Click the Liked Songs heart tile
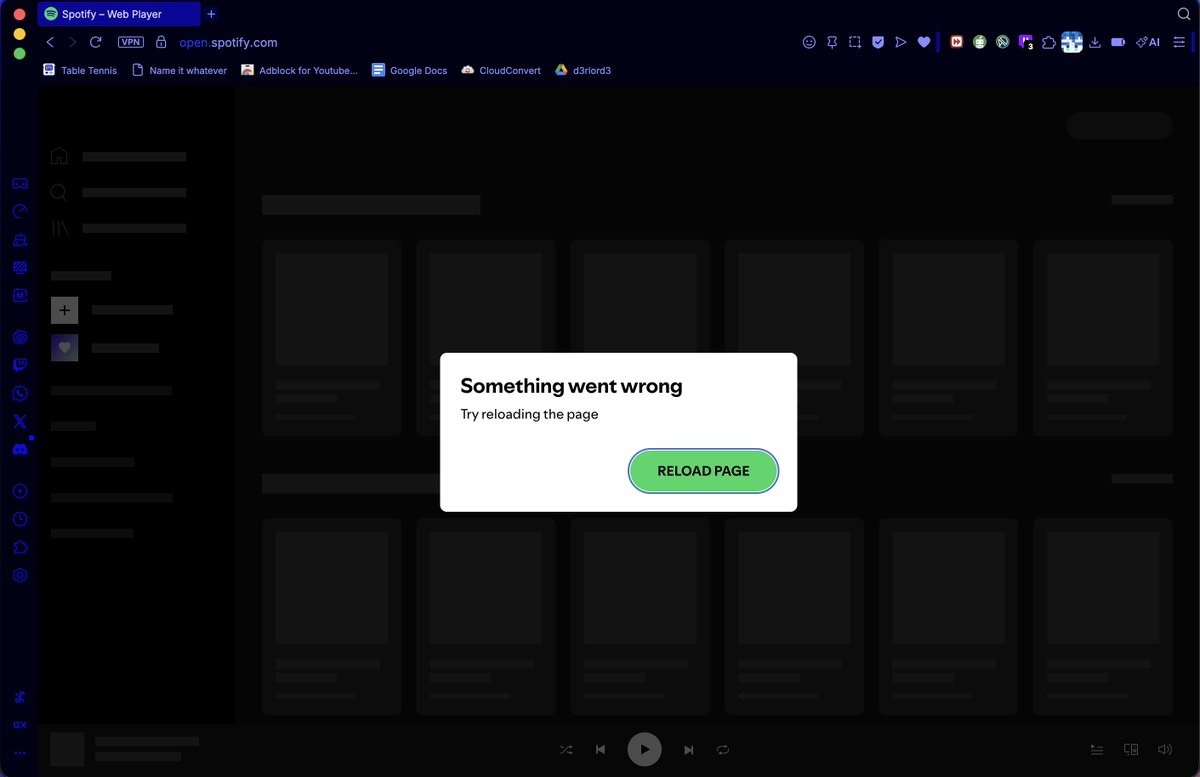Viewport: 1200px width, 777px height. pyautogui.click(x=64, y=348)
